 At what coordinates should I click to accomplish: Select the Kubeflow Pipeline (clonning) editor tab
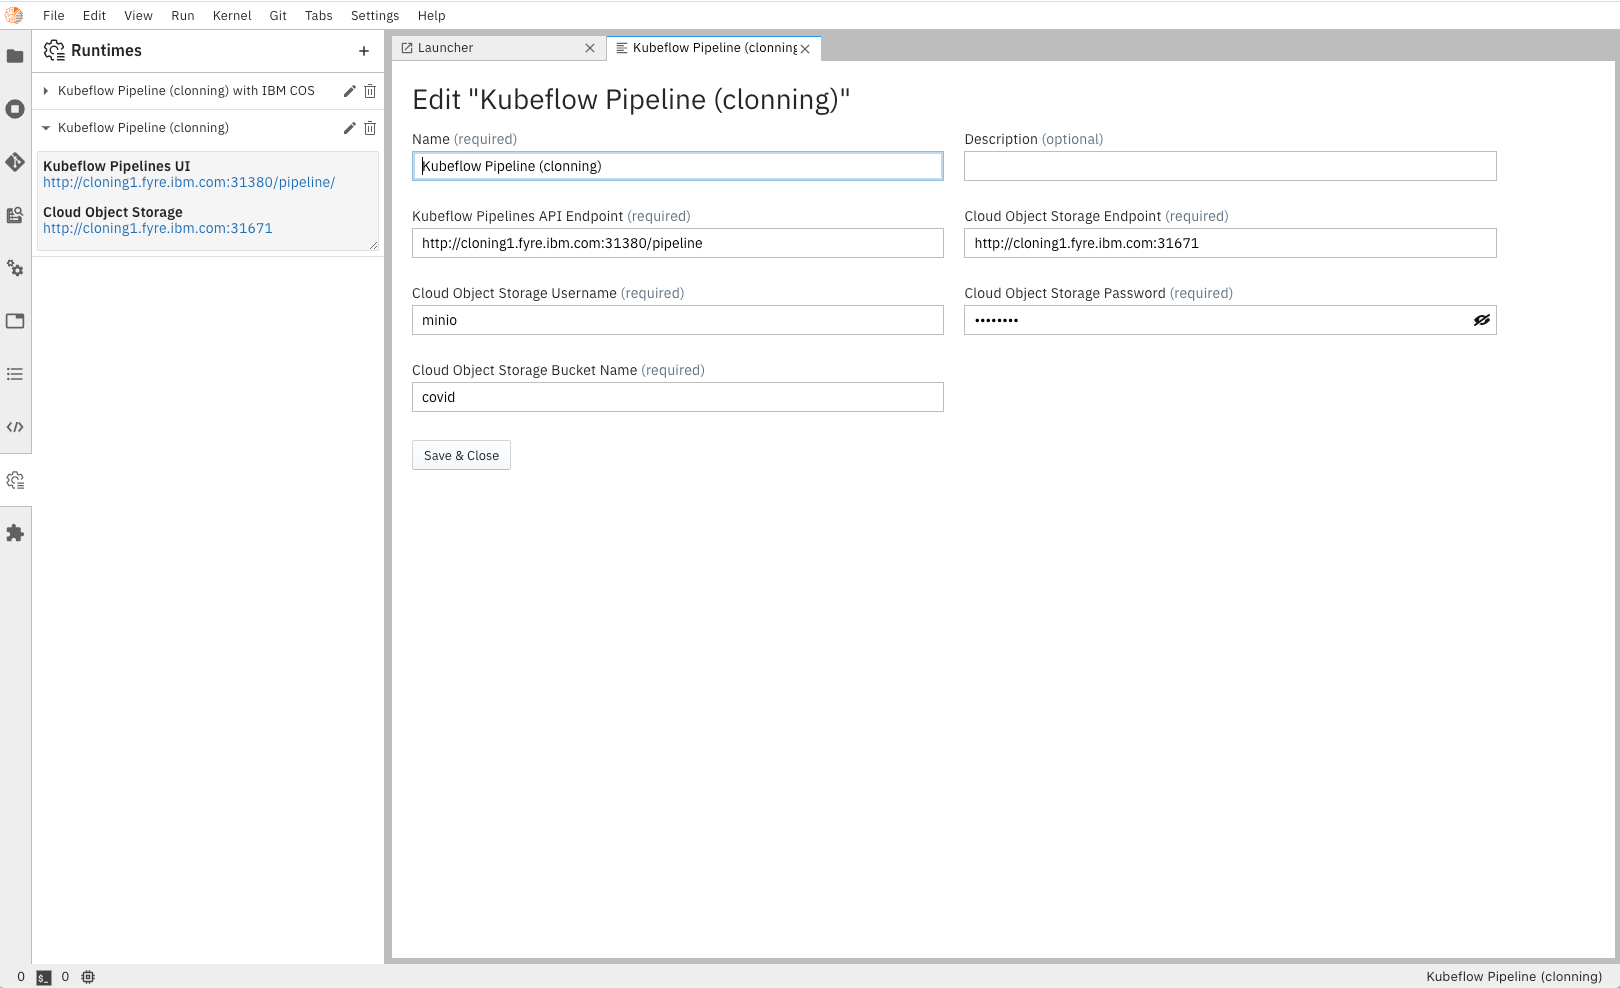pyautogui.click(x=714, y=48)
